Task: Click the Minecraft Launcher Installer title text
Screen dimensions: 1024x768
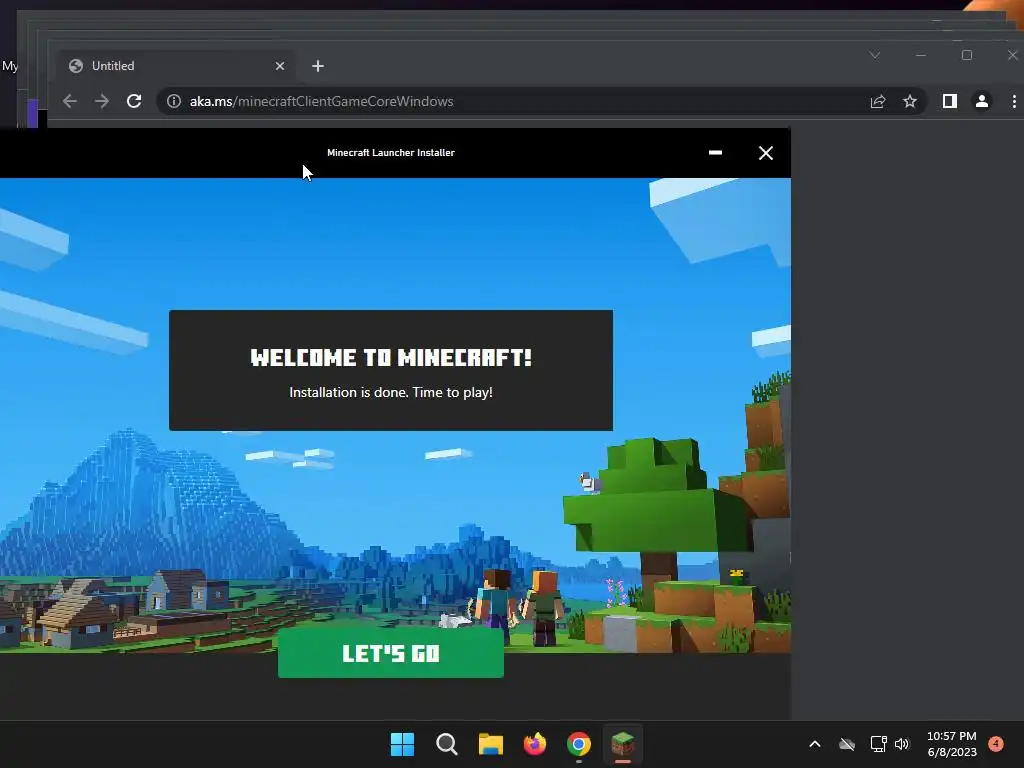Action: click(391, 153)
